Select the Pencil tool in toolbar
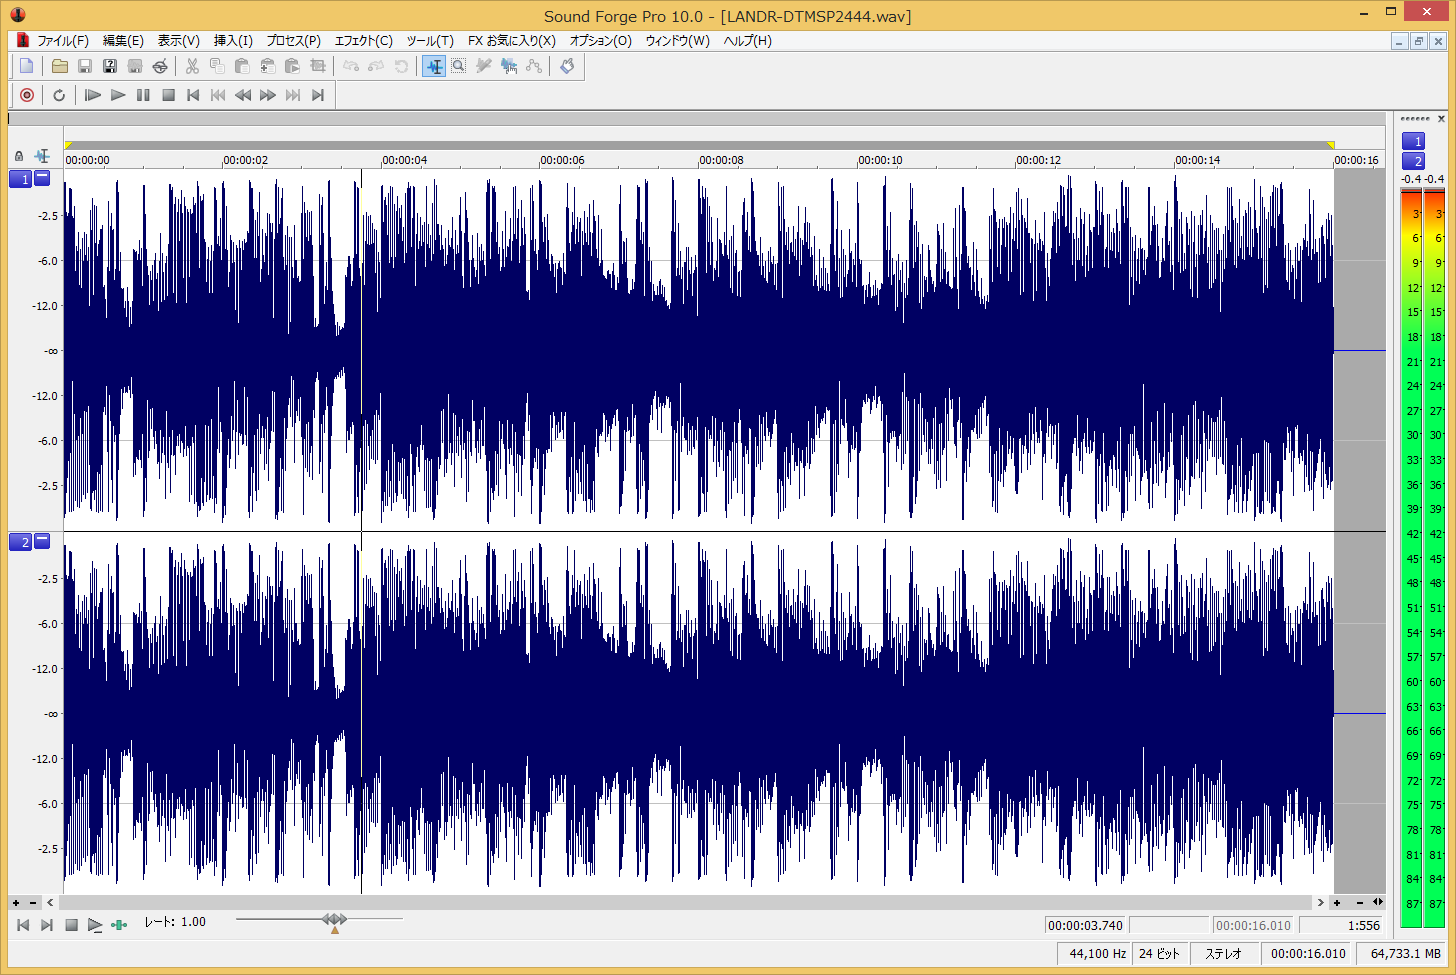The height and width of the screenshot is (975, 1456). coord(484,66)
